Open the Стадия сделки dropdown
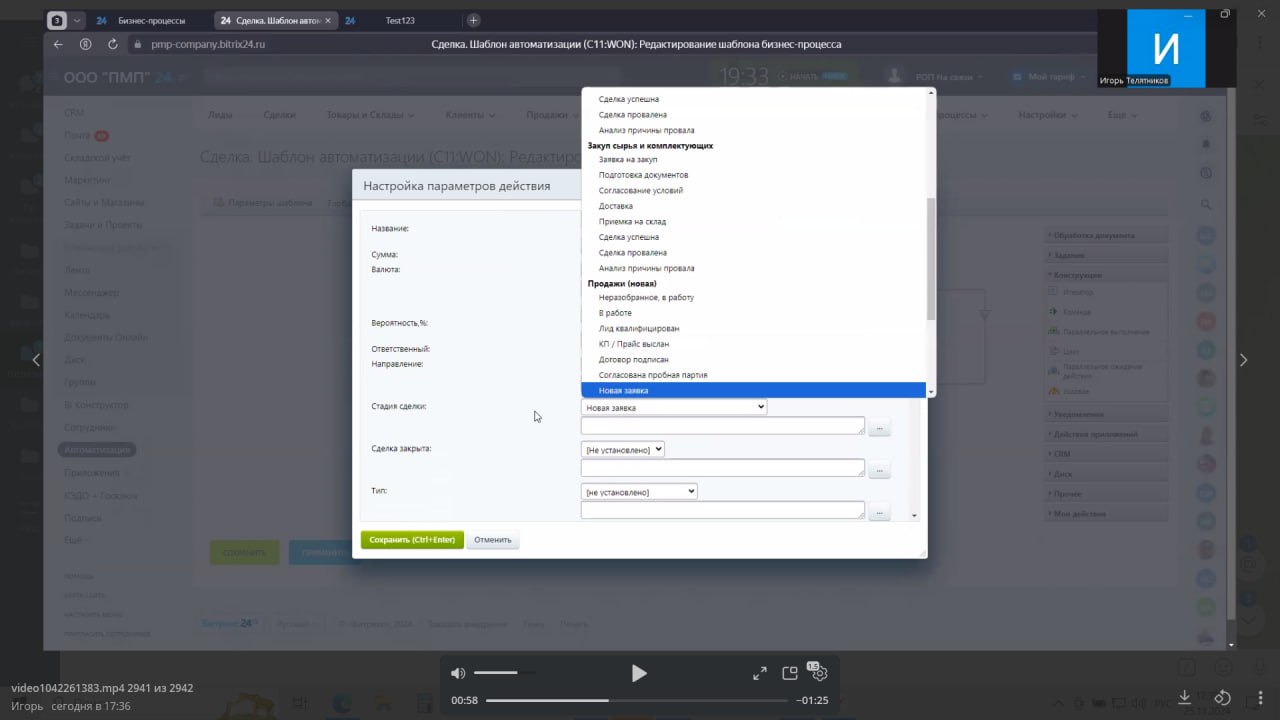This screenshot has width=1280, height=720. pos(674,407)
